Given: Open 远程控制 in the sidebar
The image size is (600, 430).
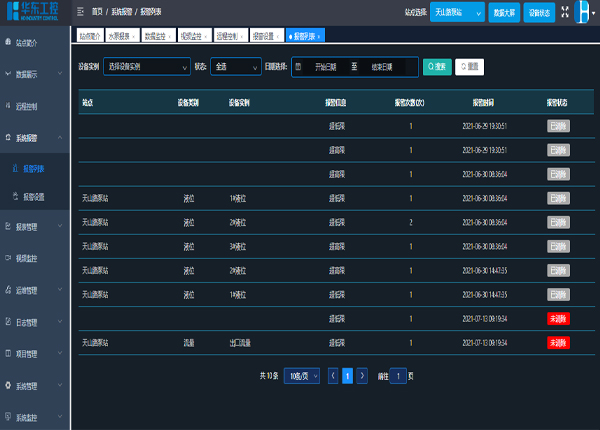Looking at the screenshot, I should pos(28,105).
